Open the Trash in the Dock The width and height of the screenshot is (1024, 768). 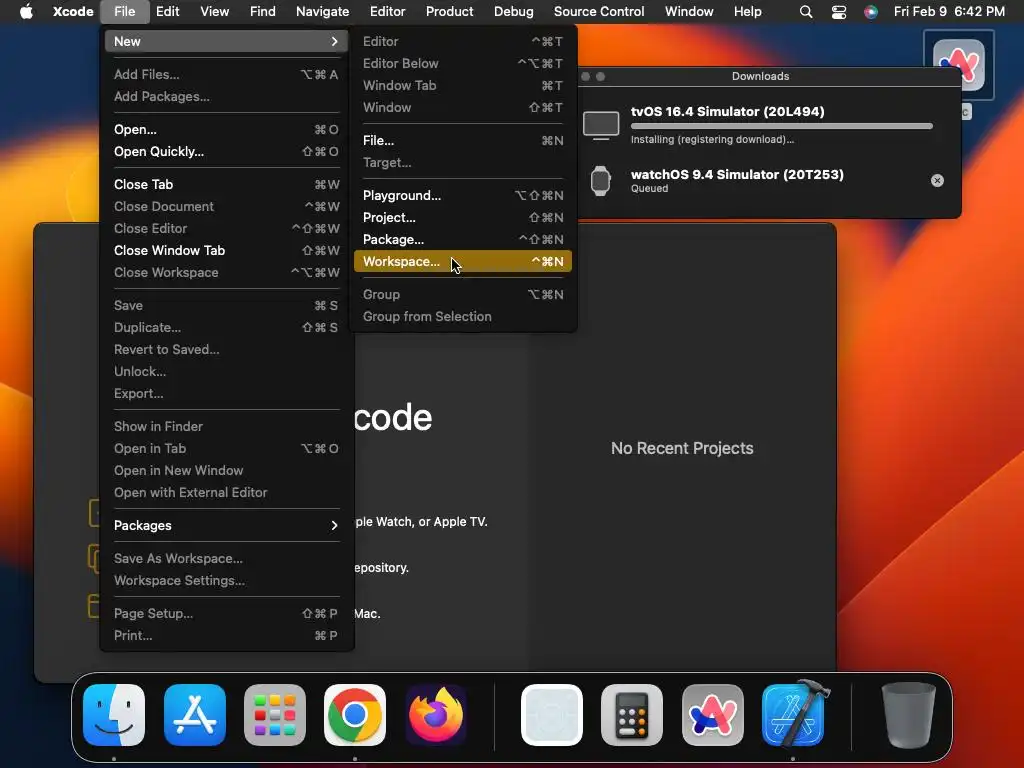click(908, 714)
